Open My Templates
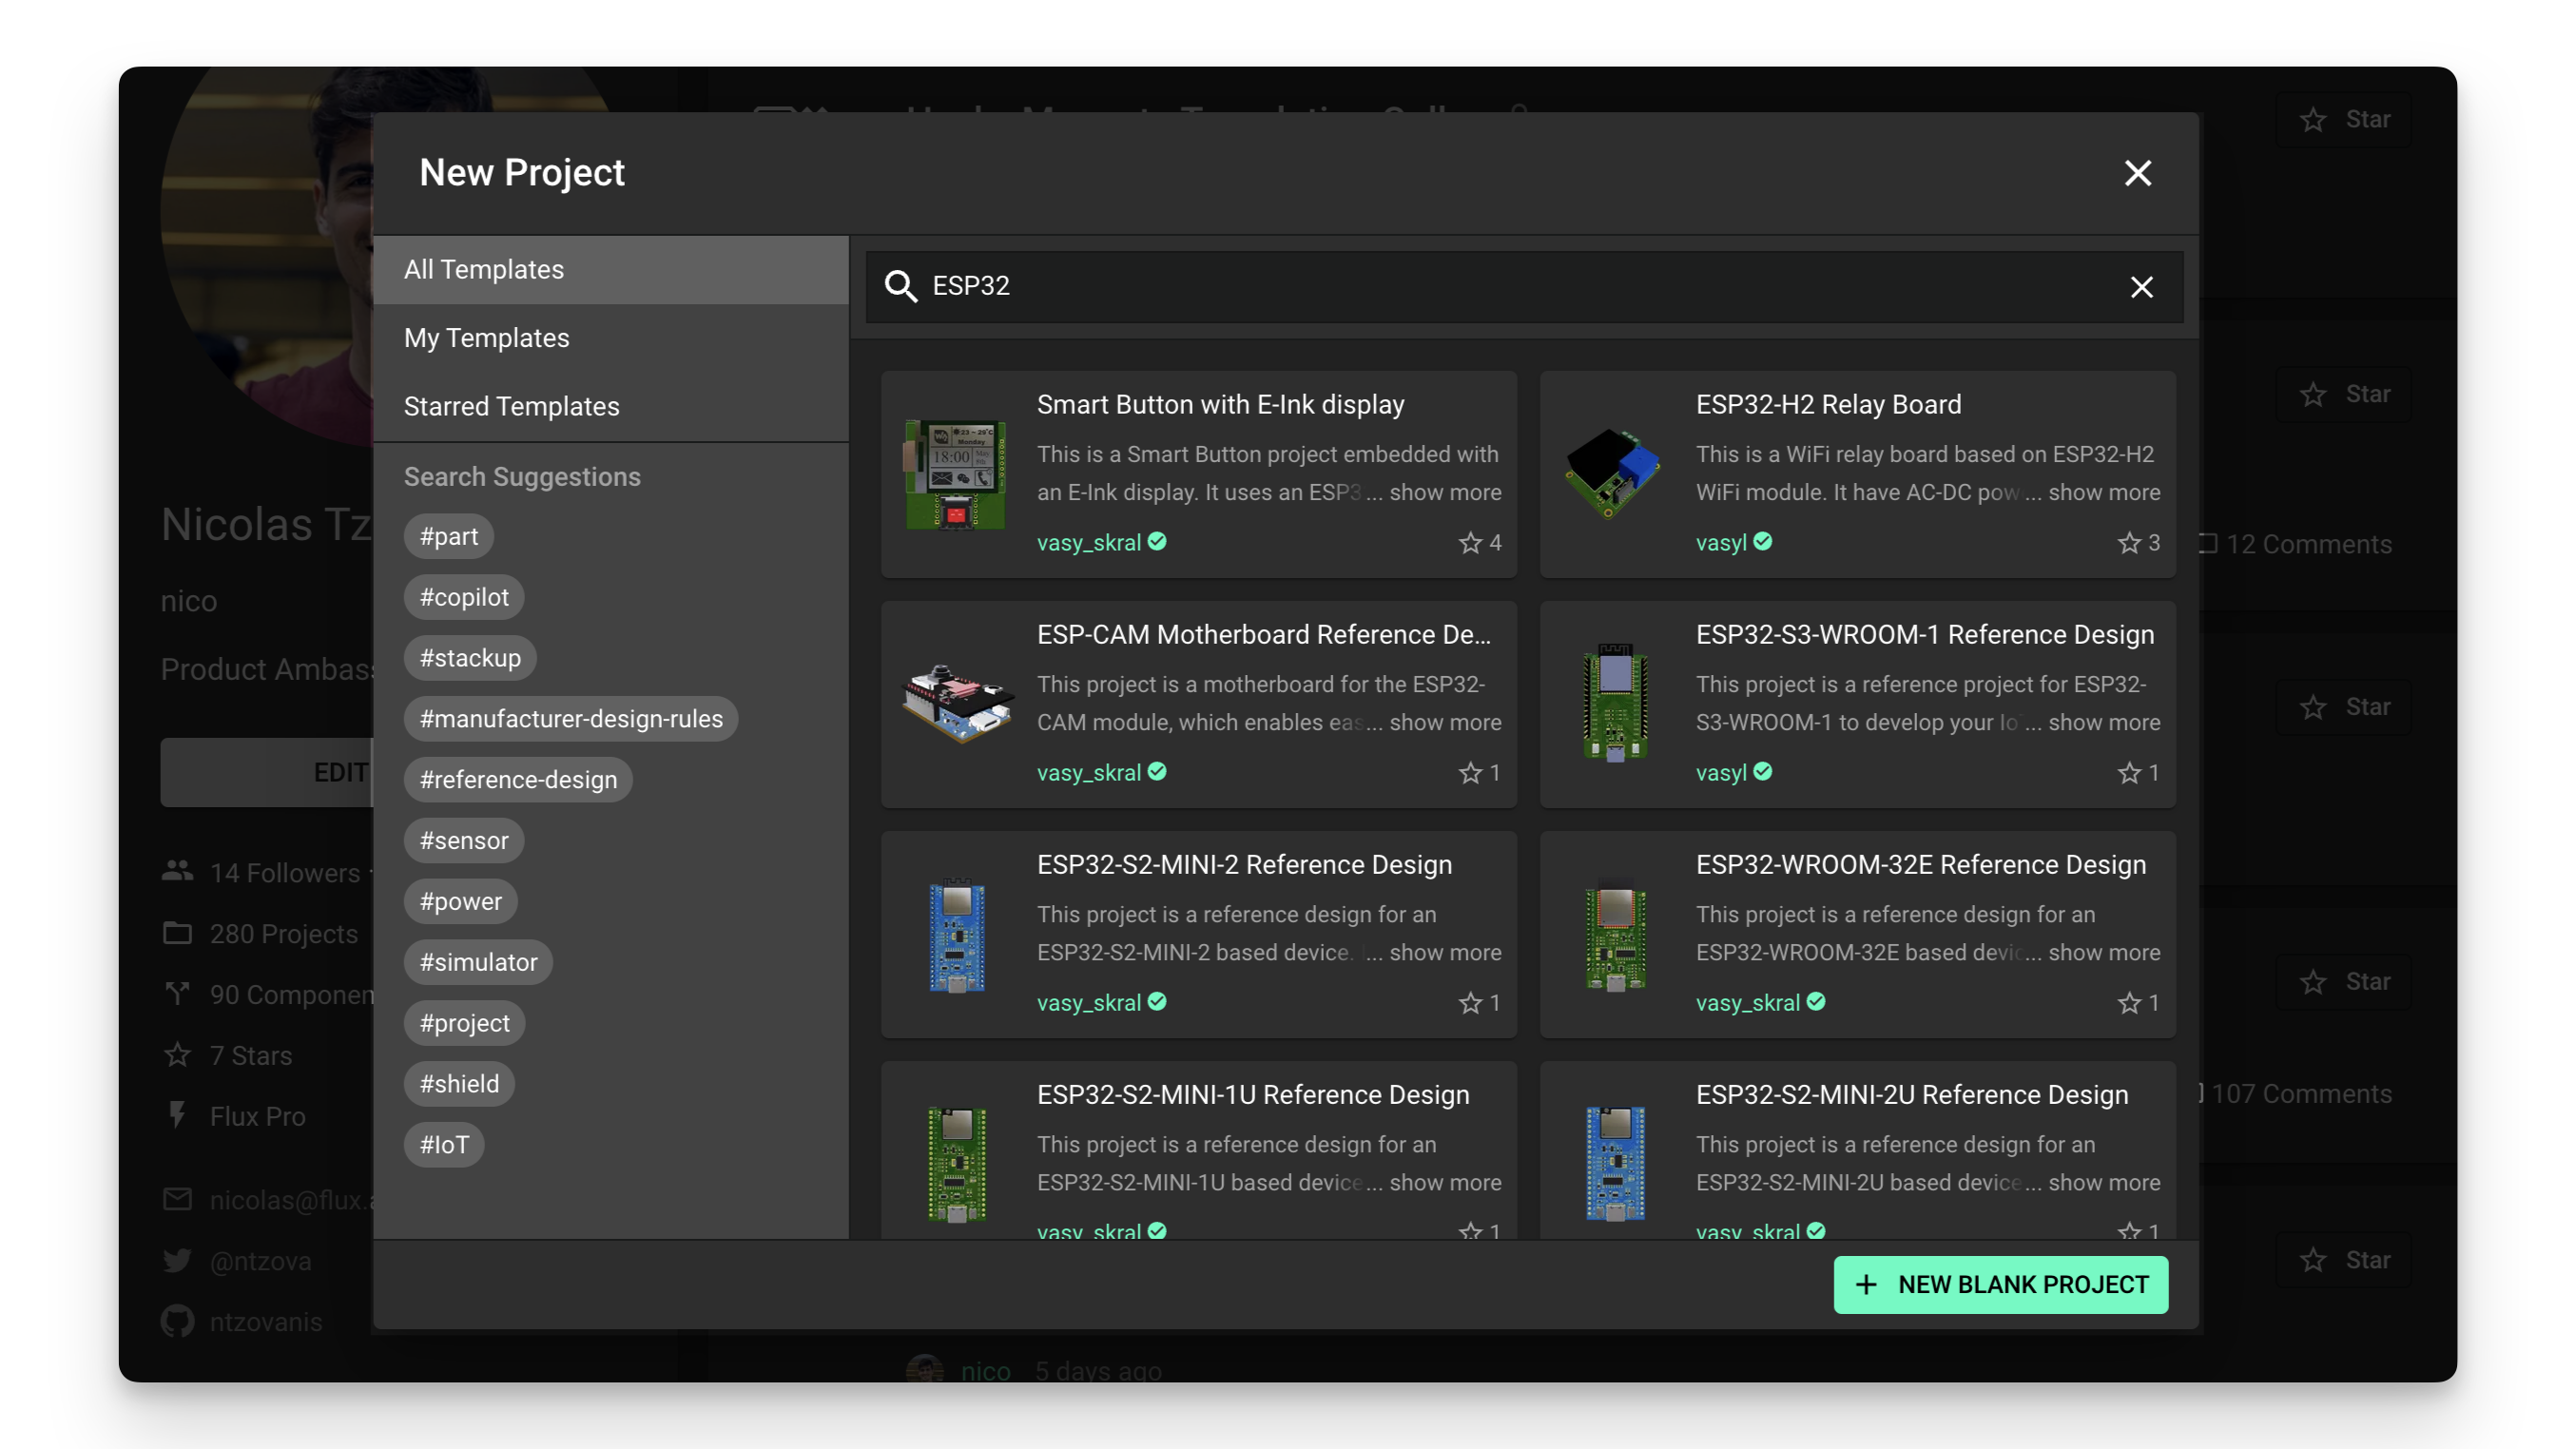The width and height of the screenshot is (2576, 1449). pyautogui.click(x=610, y=338)
